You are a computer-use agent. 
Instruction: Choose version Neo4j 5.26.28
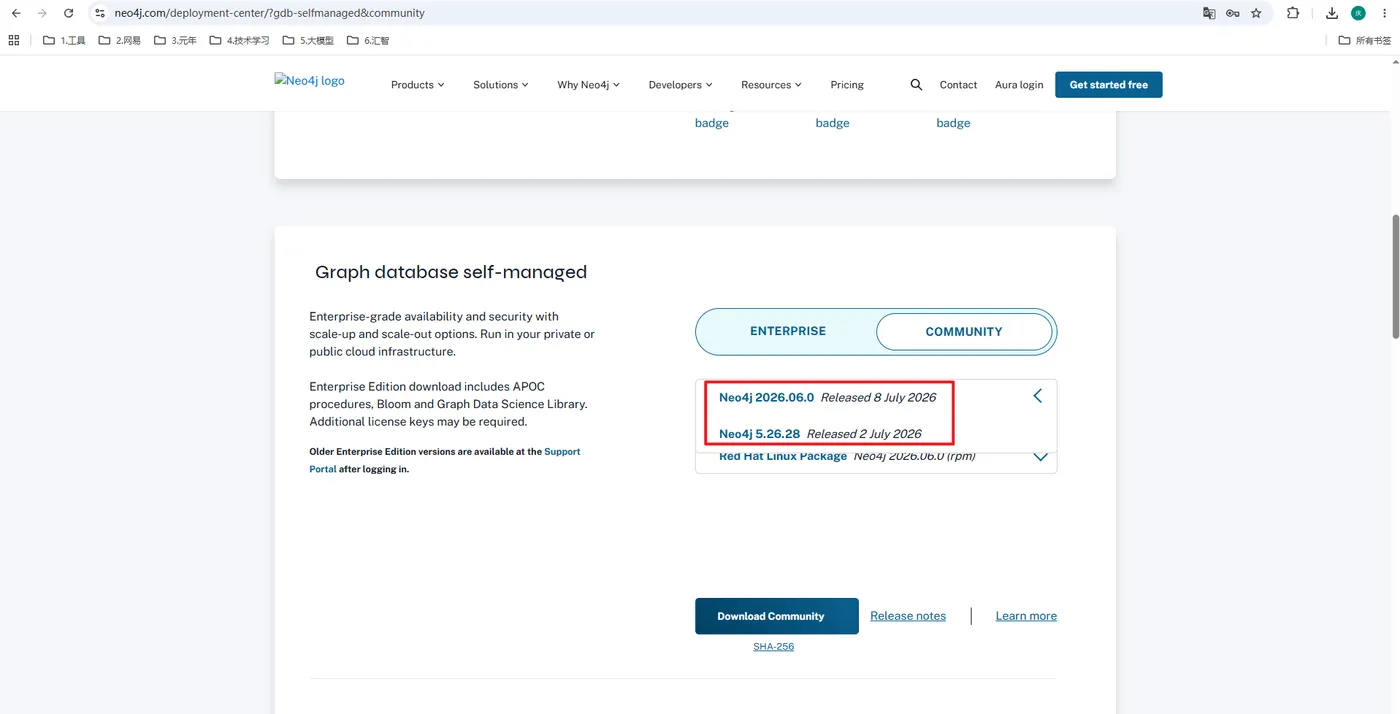(x=820, y=434)
